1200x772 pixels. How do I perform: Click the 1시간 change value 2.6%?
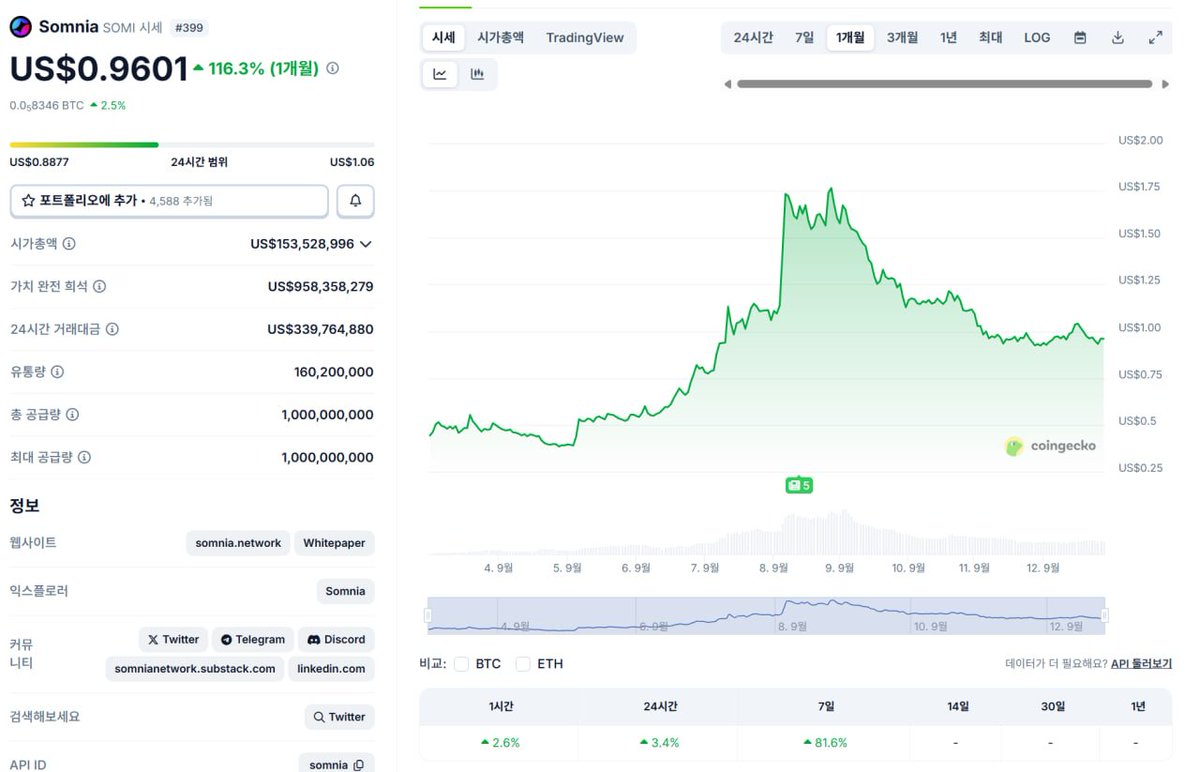point(500,743)
